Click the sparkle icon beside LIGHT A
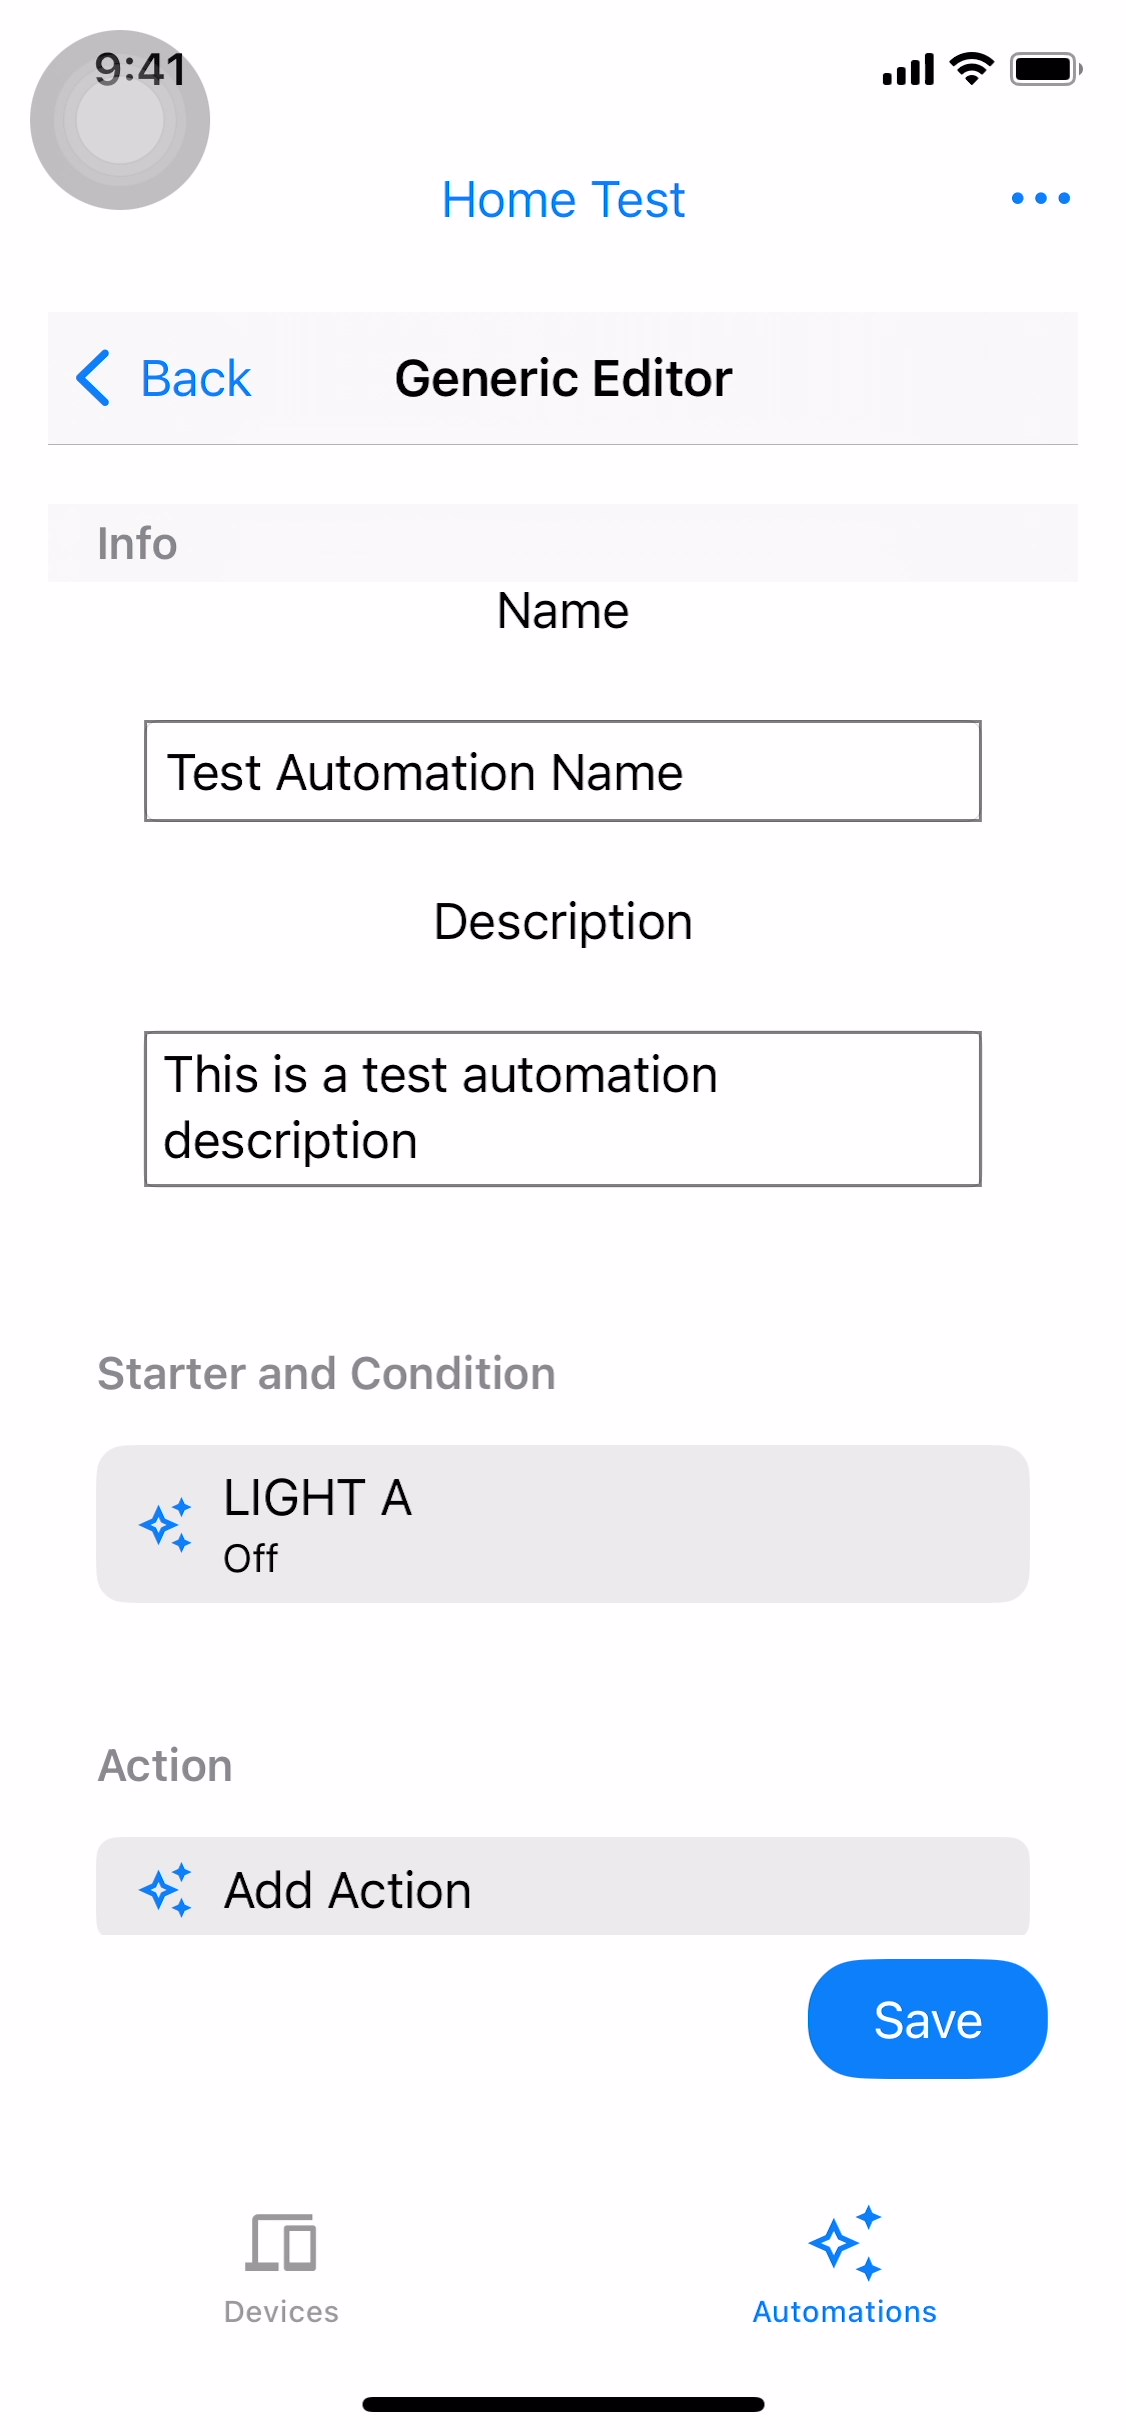The width and height of the screenshot is (1126, 2436). [165, 1525]
